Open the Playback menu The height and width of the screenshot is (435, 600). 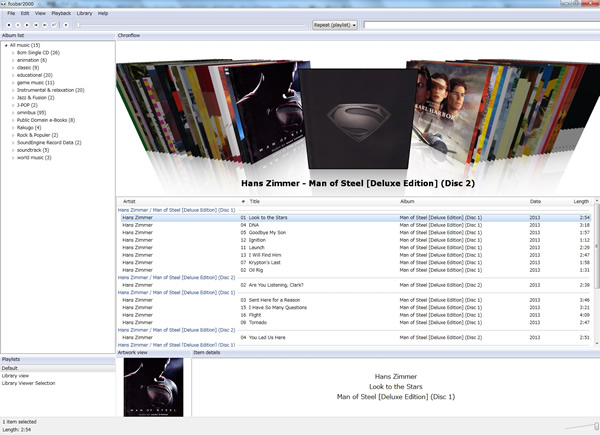[61, 13]
